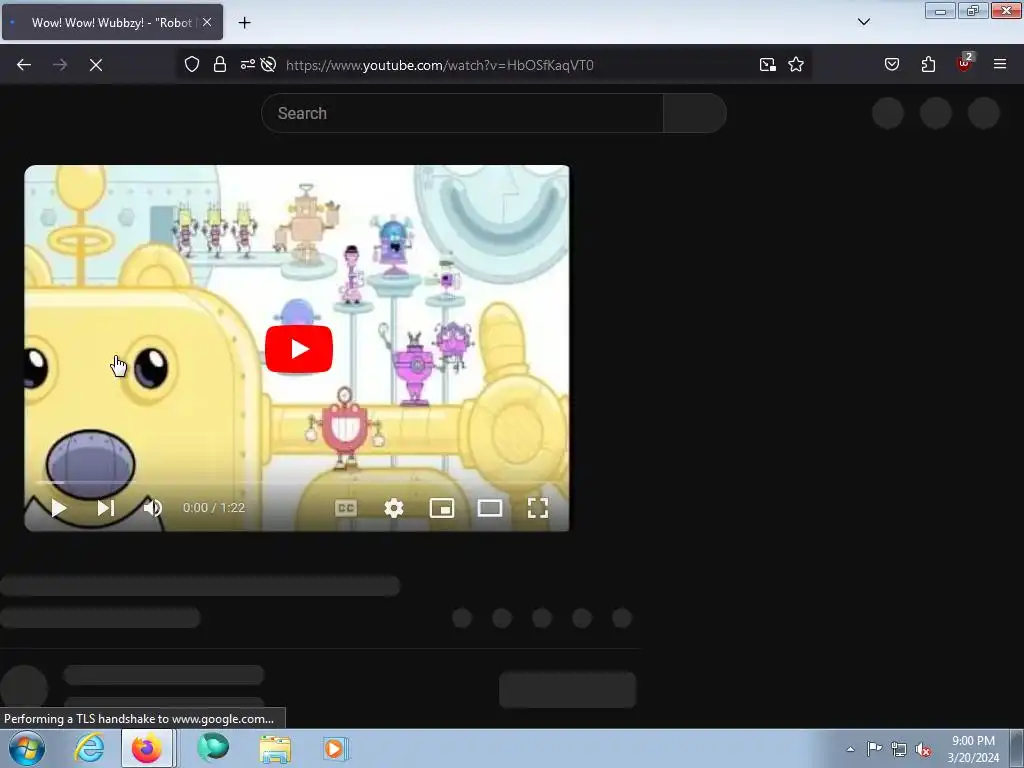Enable theater mode view
This screenshot has height=768, width=1024.
coord(490,508)
